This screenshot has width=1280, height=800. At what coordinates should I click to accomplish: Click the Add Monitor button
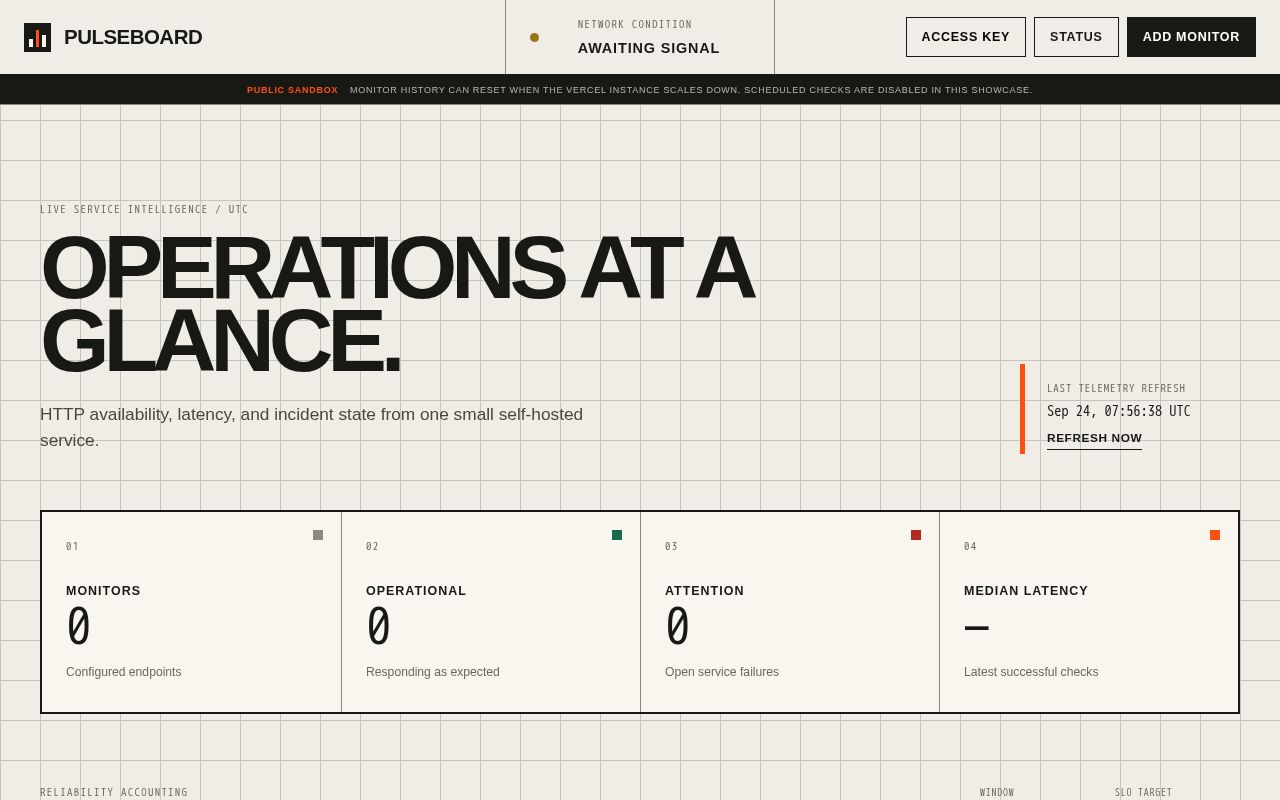click(1191, 37)
